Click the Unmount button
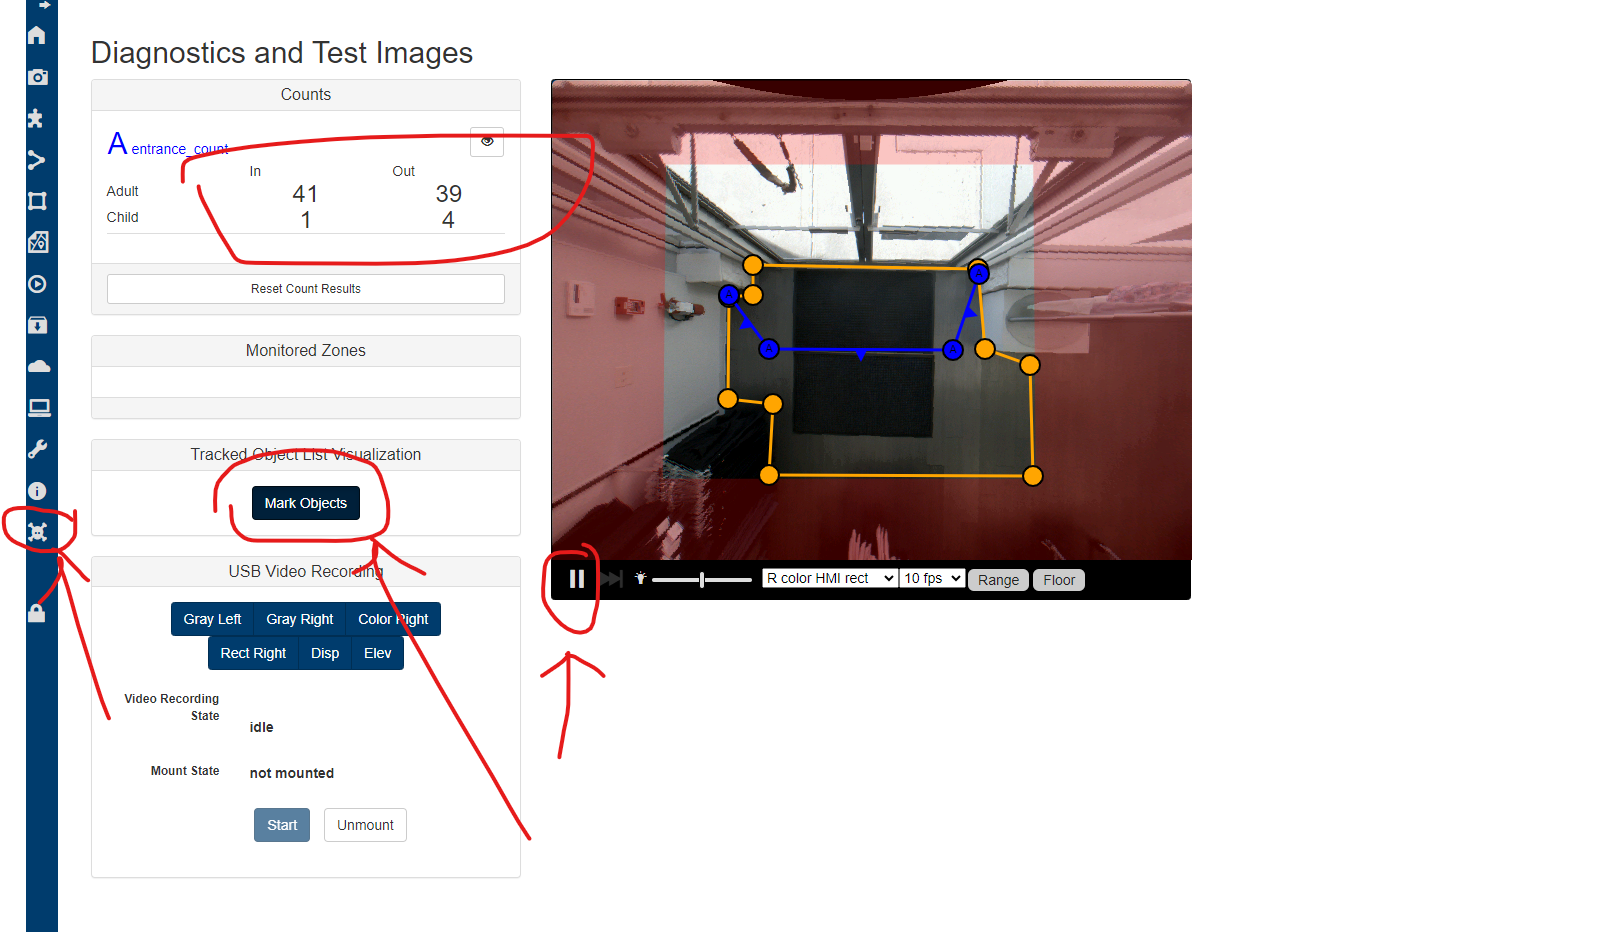Viewport: 1599px width, 932px height. coord(365,825)
